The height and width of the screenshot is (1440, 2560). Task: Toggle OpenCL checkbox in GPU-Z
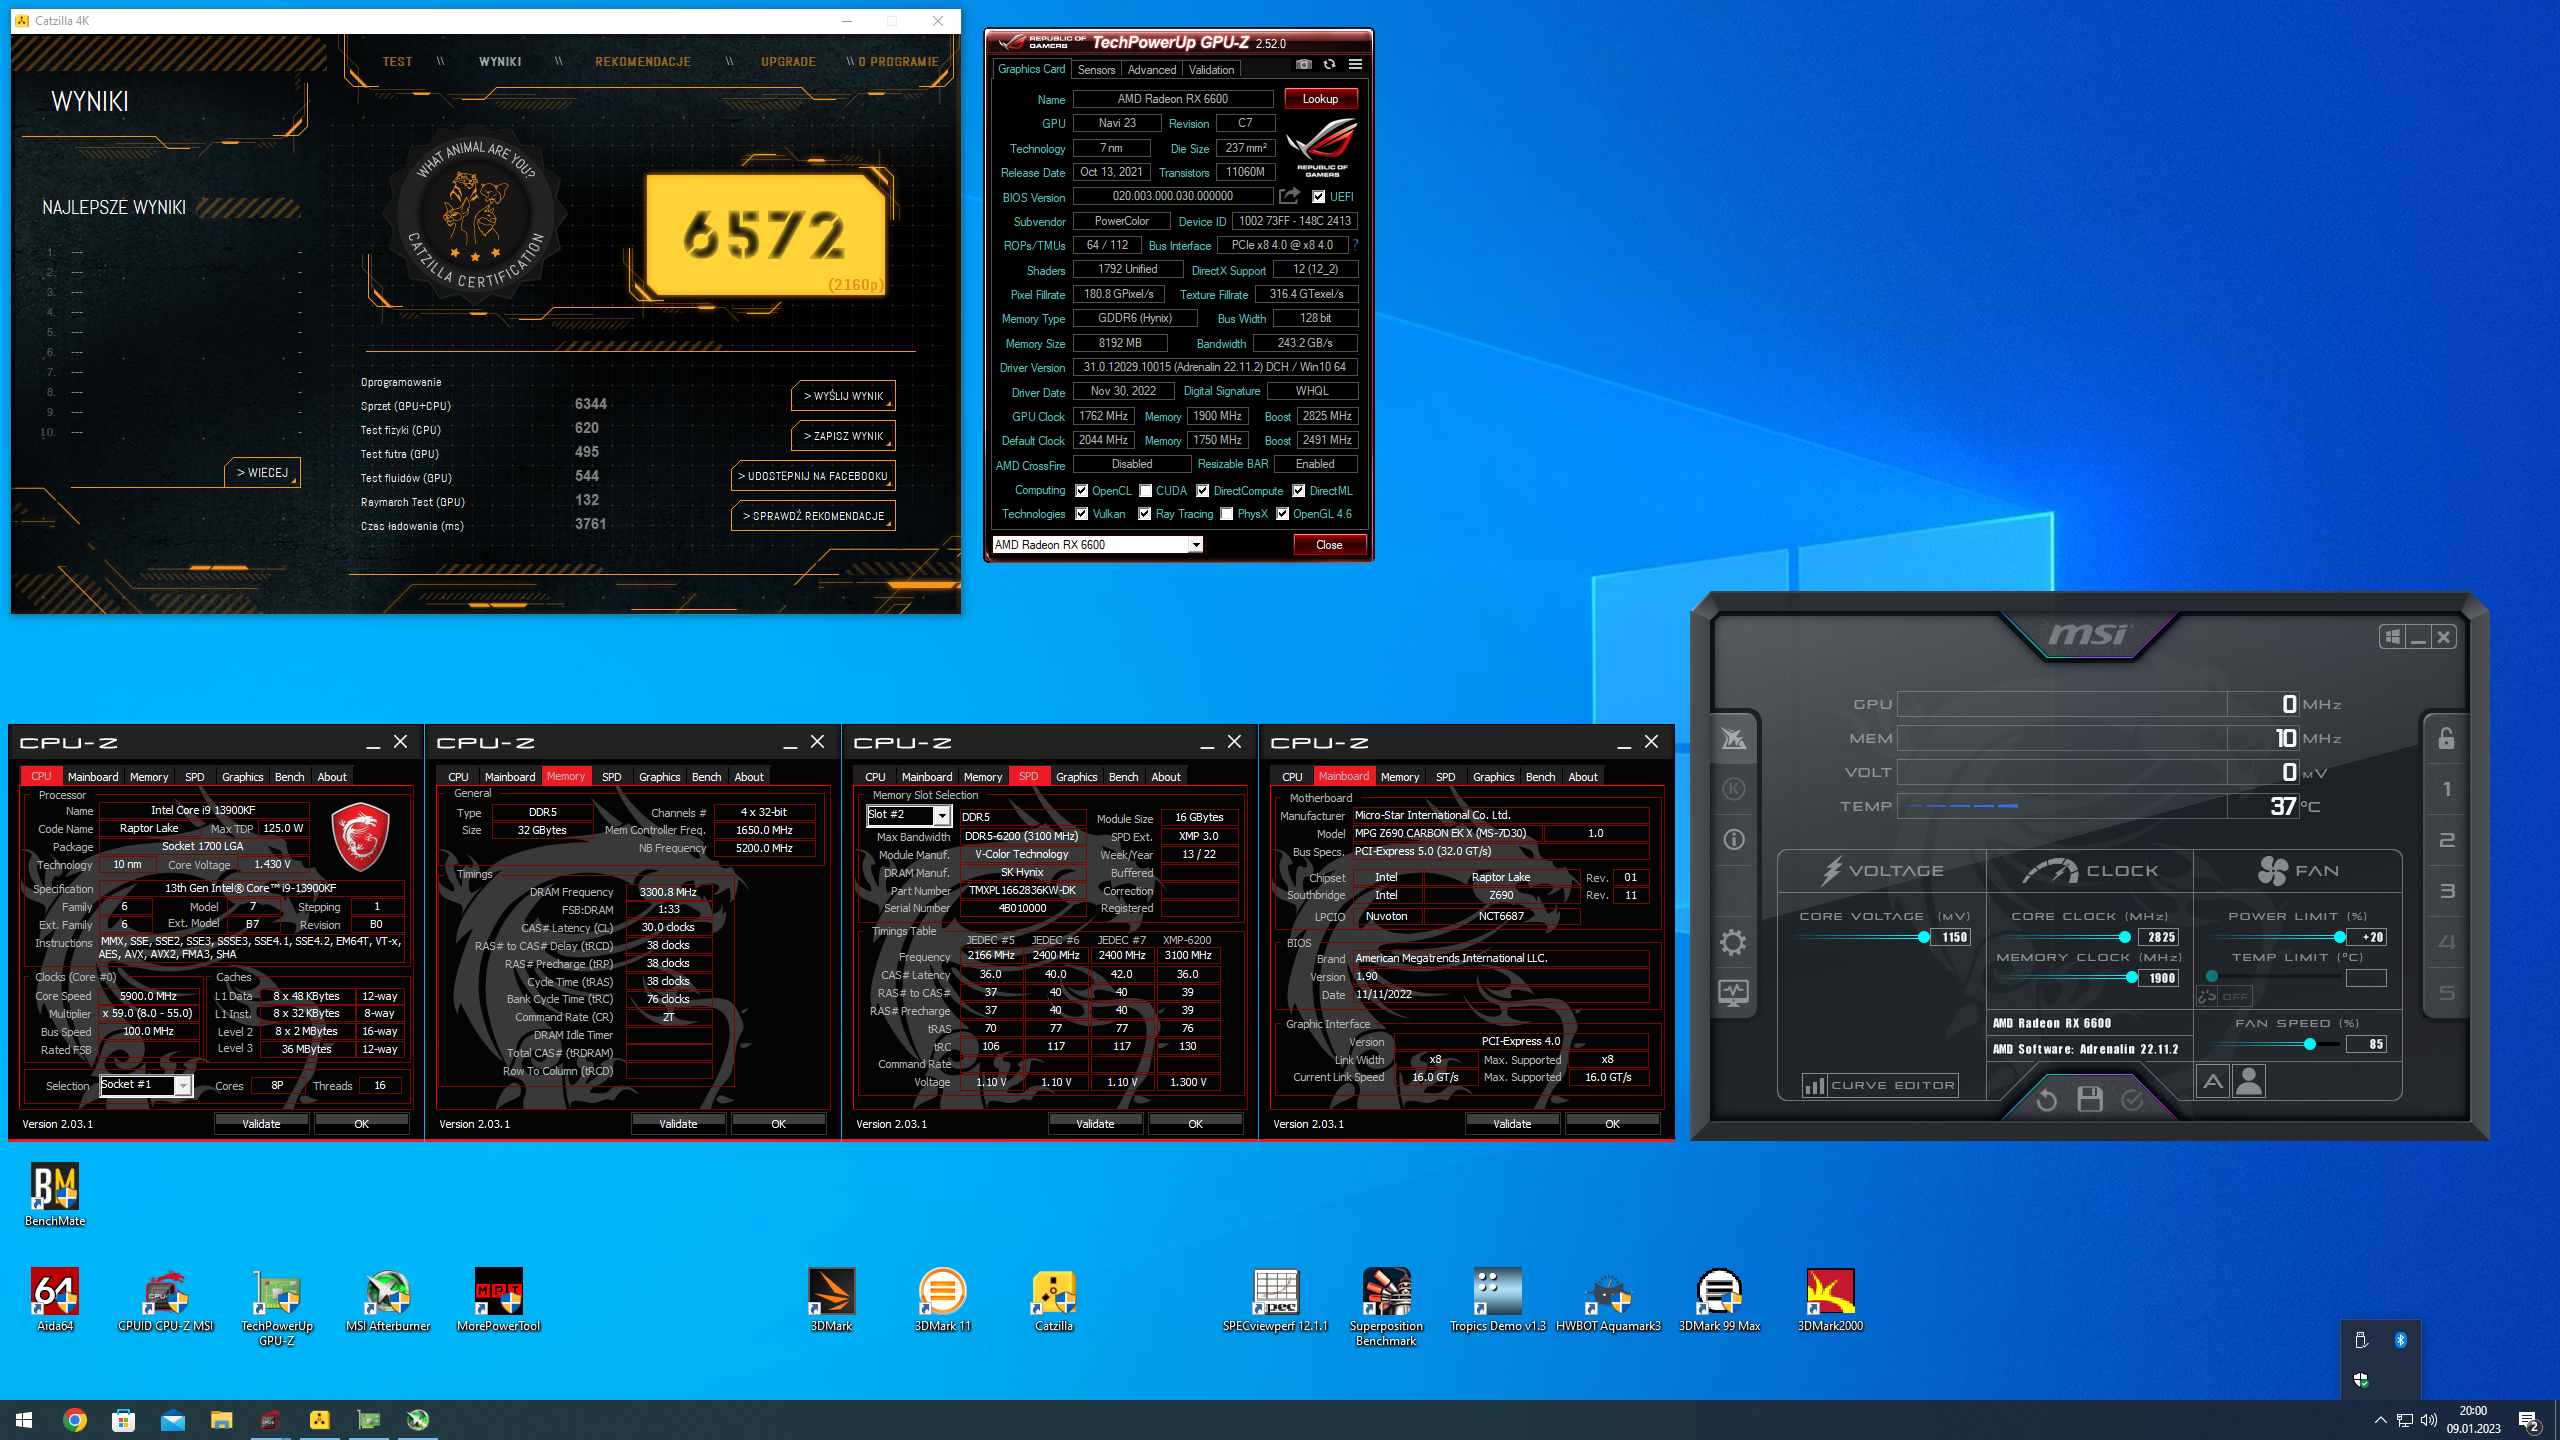point(1081,491)
